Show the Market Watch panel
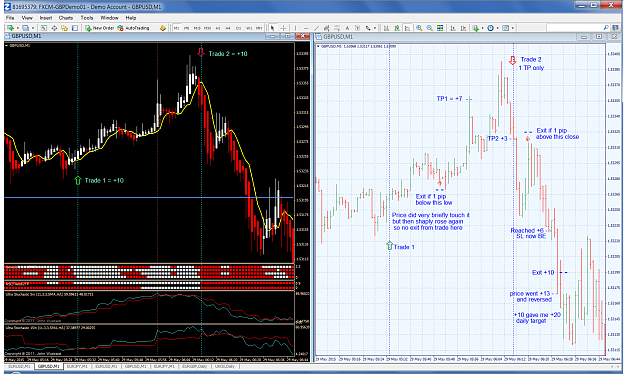The height and width of the screenshot is (374, 625). pyautogui.click(x=44, y=28)
